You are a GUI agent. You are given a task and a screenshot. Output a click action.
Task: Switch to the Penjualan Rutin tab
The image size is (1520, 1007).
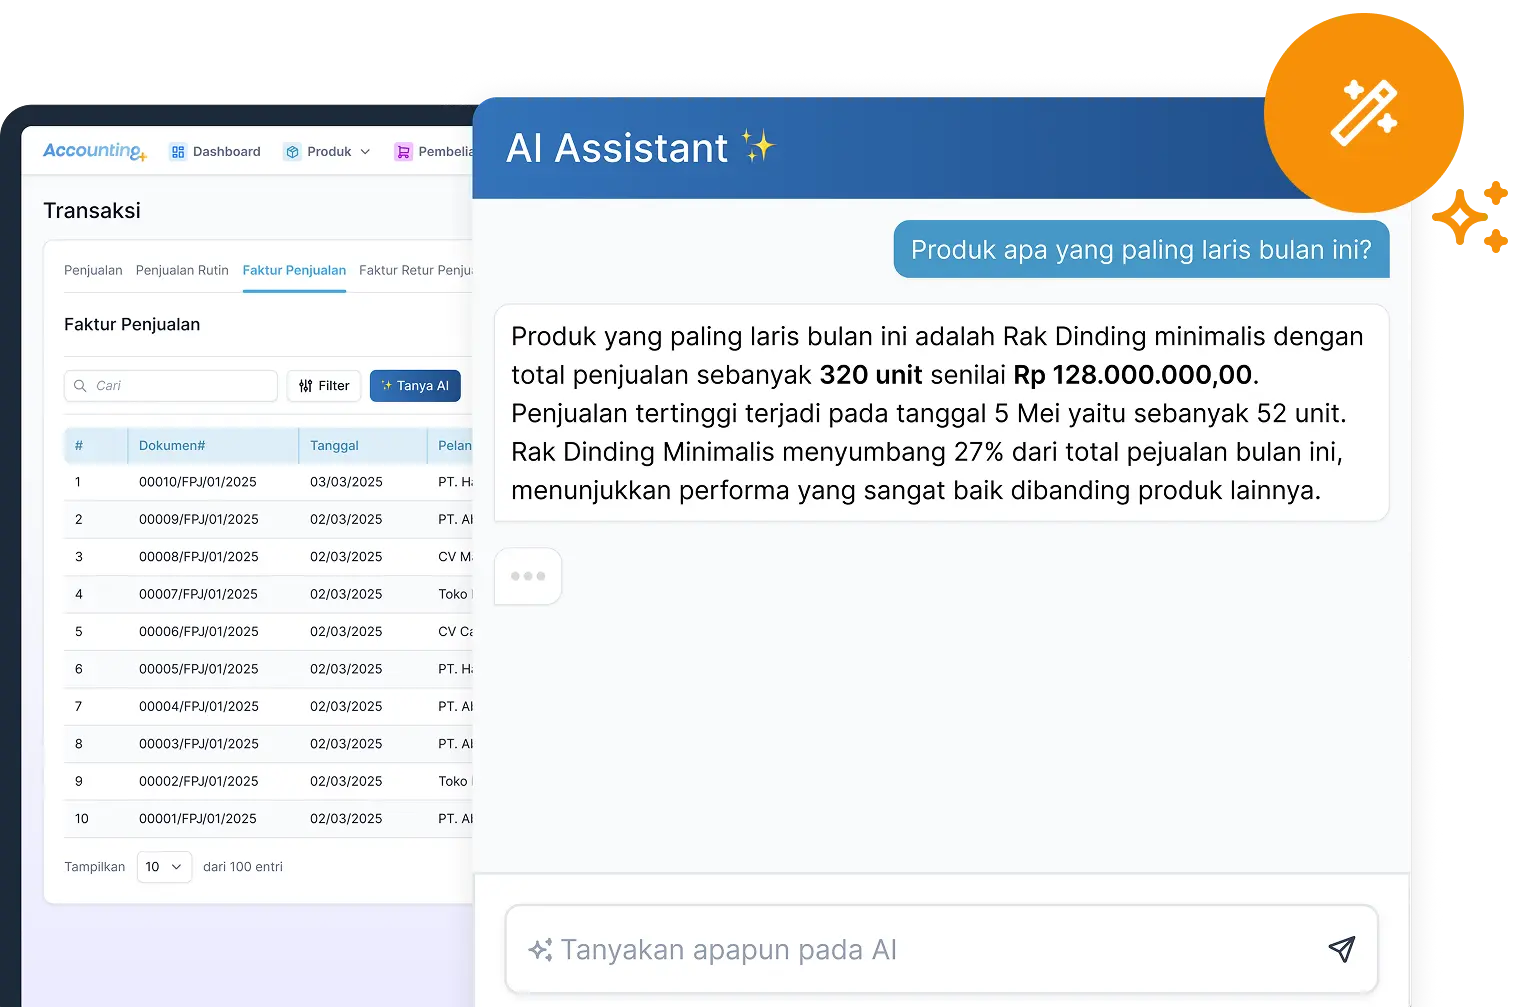(182, 270)
